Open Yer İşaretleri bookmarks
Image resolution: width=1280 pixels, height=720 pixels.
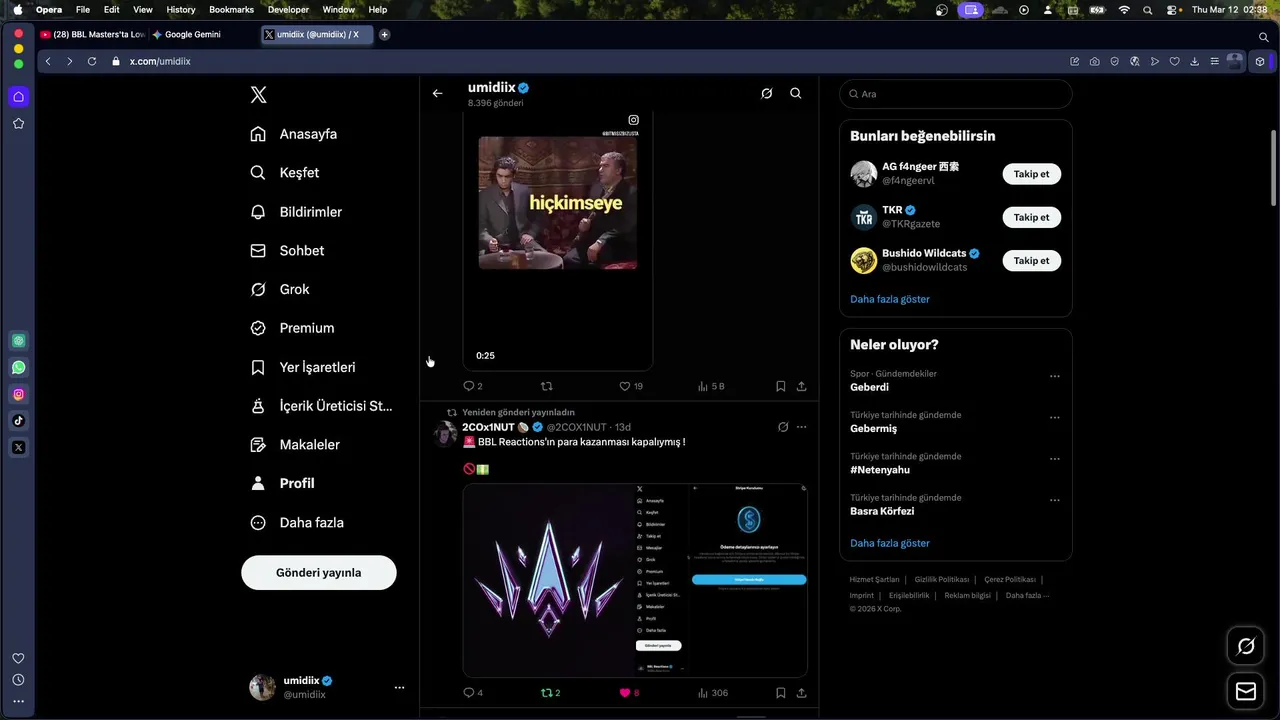tap(303, 367)
